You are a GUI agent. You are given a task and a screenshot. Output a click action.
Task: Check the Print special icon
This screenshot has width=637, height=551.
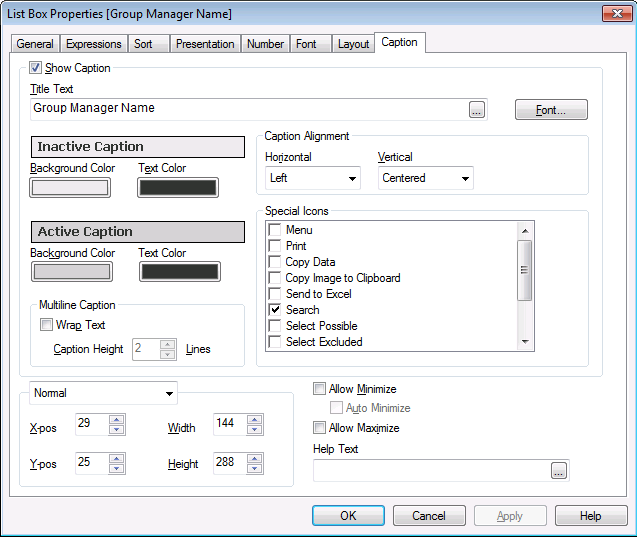[x=275, y=246]
